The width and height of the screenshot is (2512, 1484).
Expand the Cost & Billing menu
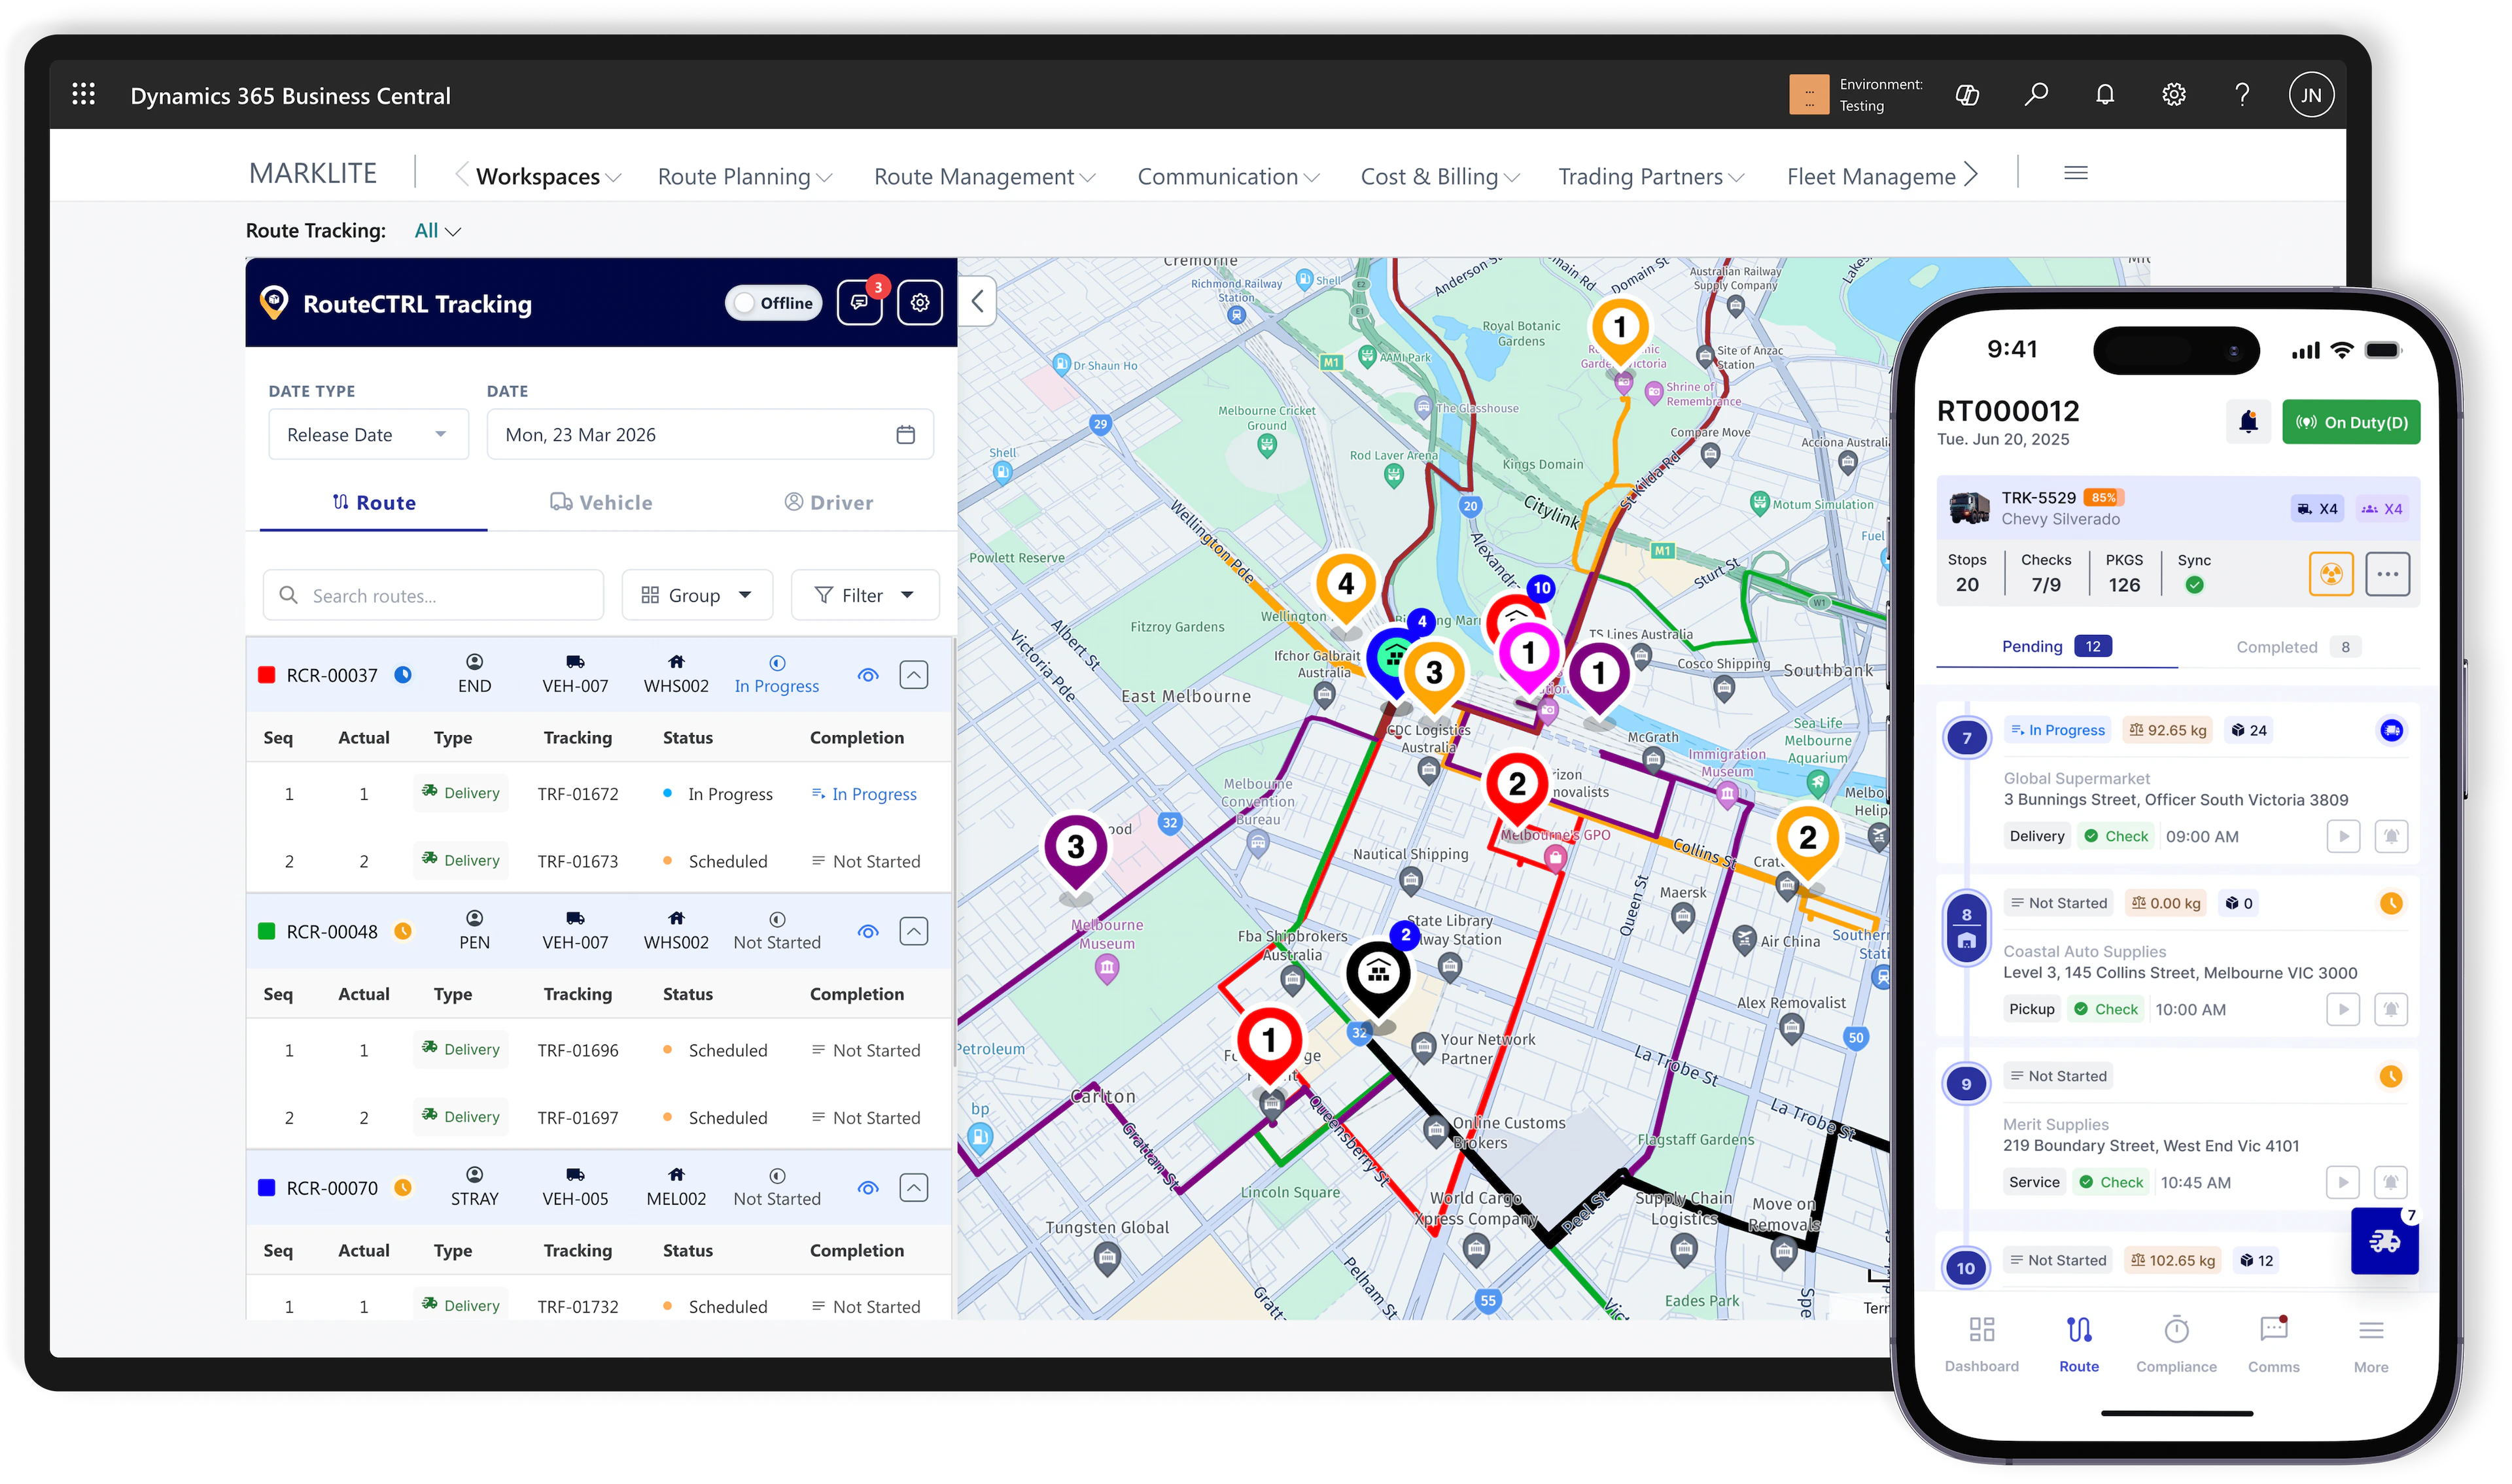click(1439, 177)
